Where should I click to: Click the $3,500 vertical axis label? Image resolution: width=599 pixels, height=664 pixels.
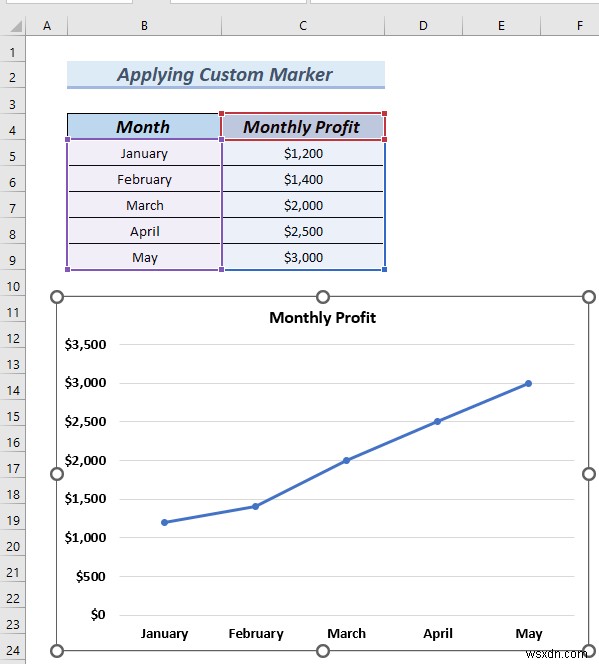click(x=85, y=344)
